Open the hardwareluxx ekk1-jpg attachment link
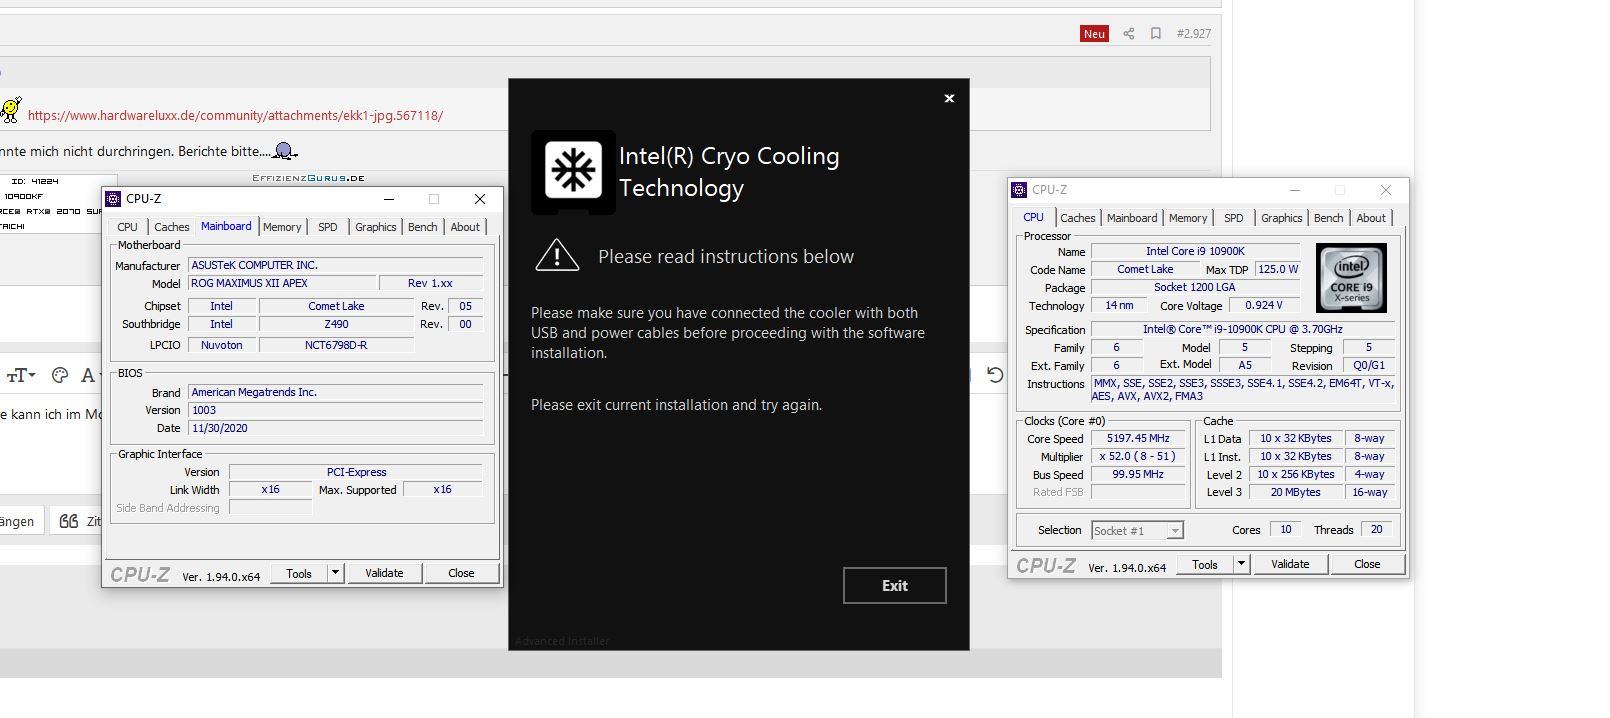 coord(235,115)
